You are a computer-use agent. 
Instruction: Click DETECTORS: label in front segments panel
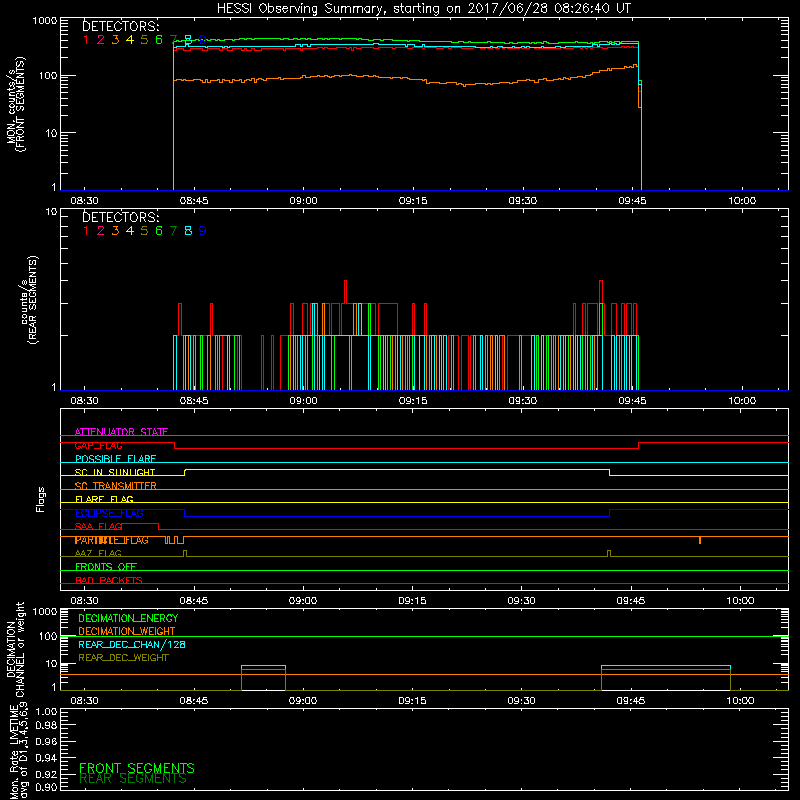click(120, 26)
